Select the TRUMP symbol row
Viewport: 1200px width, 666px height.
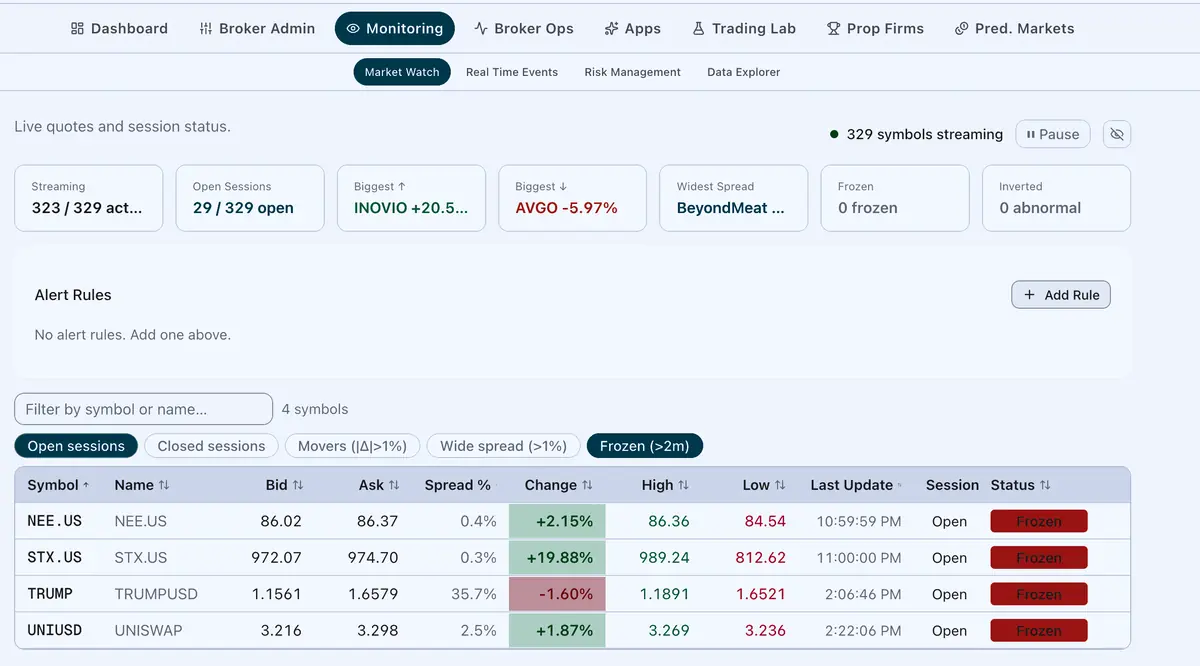pos(572,594)
